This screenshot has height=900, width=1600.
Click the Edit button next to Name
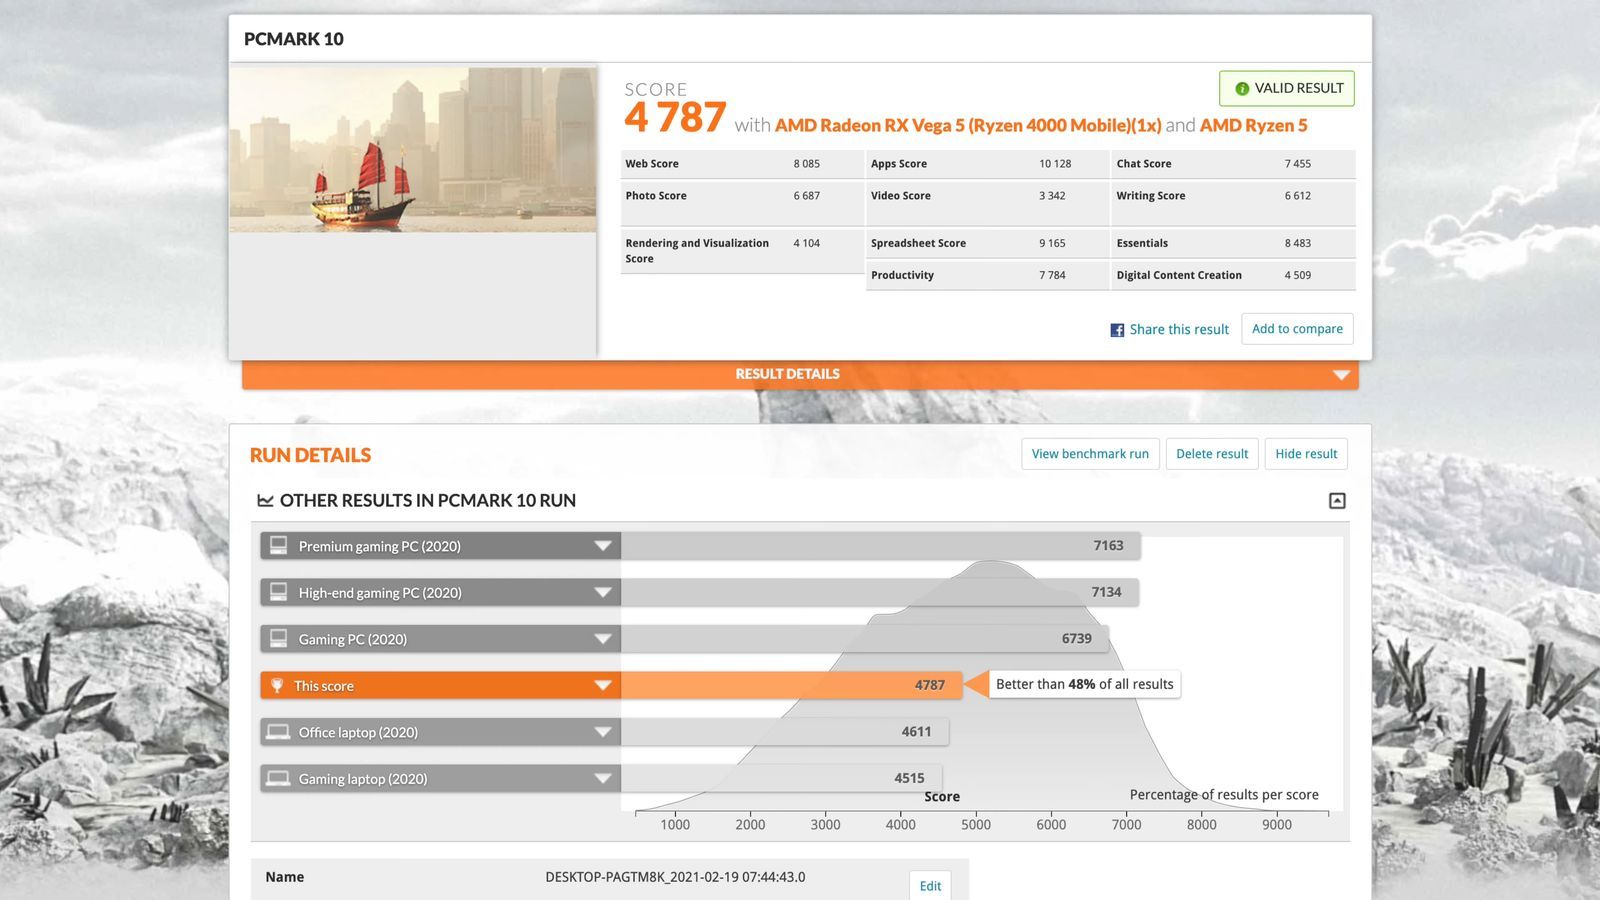click(x=930, y=886)
